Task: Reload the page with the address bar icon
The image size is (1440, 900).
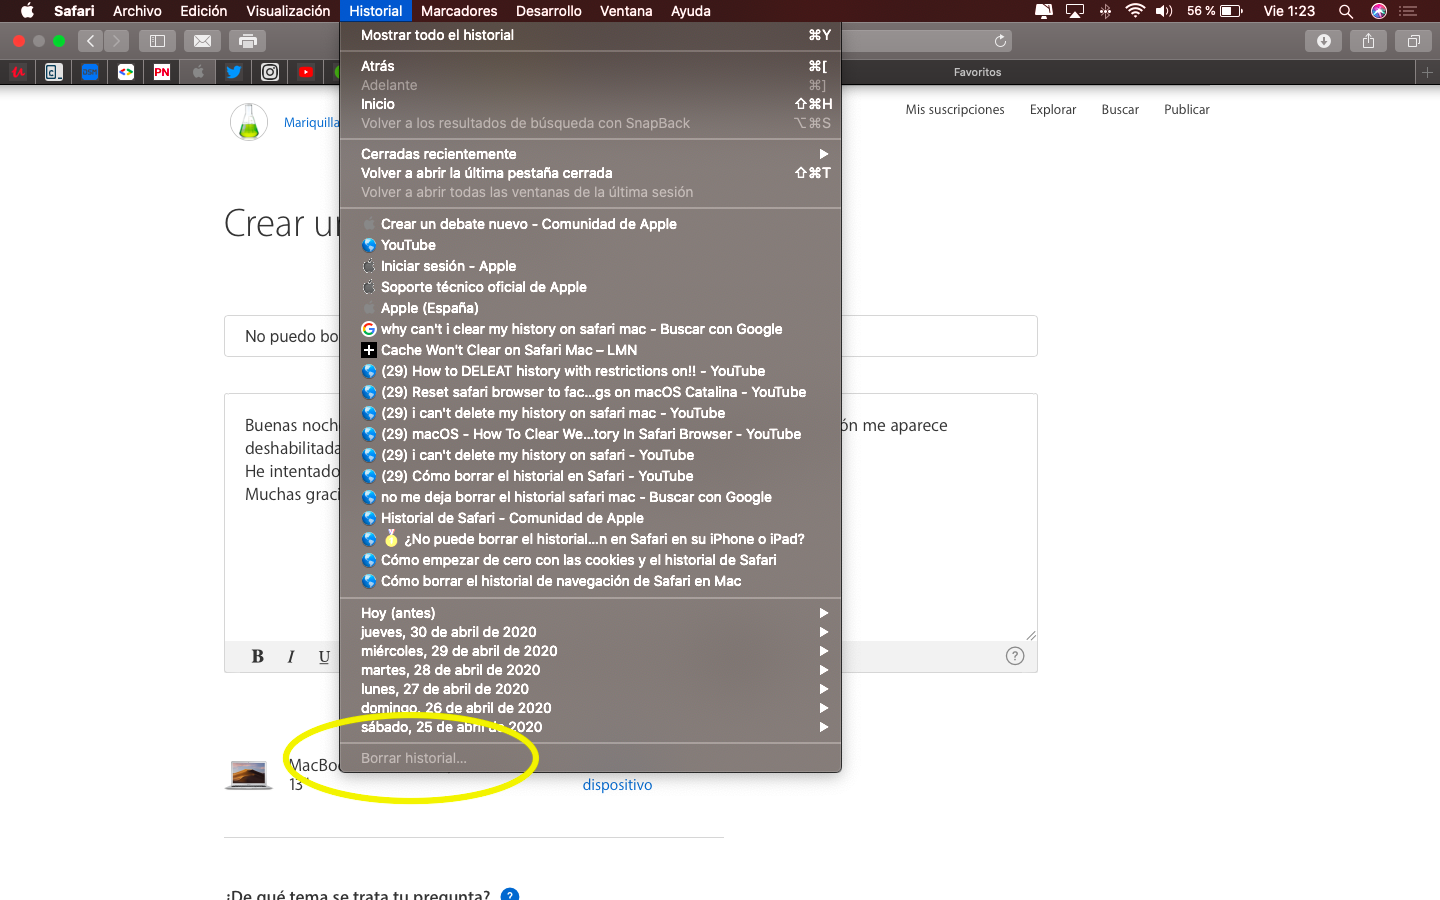Action: pyautogui.click(x=1000, y=41)
